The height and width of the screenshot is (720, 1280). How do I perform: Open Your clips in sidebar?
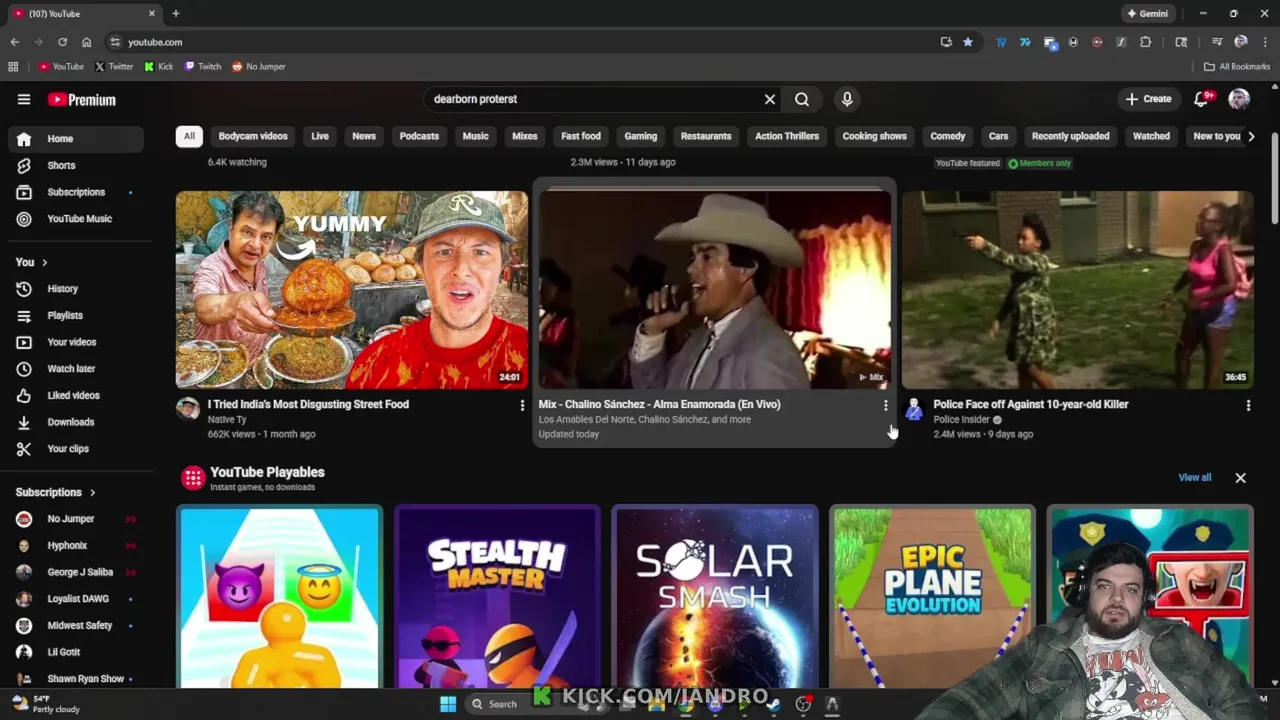[x=76, y=448]
